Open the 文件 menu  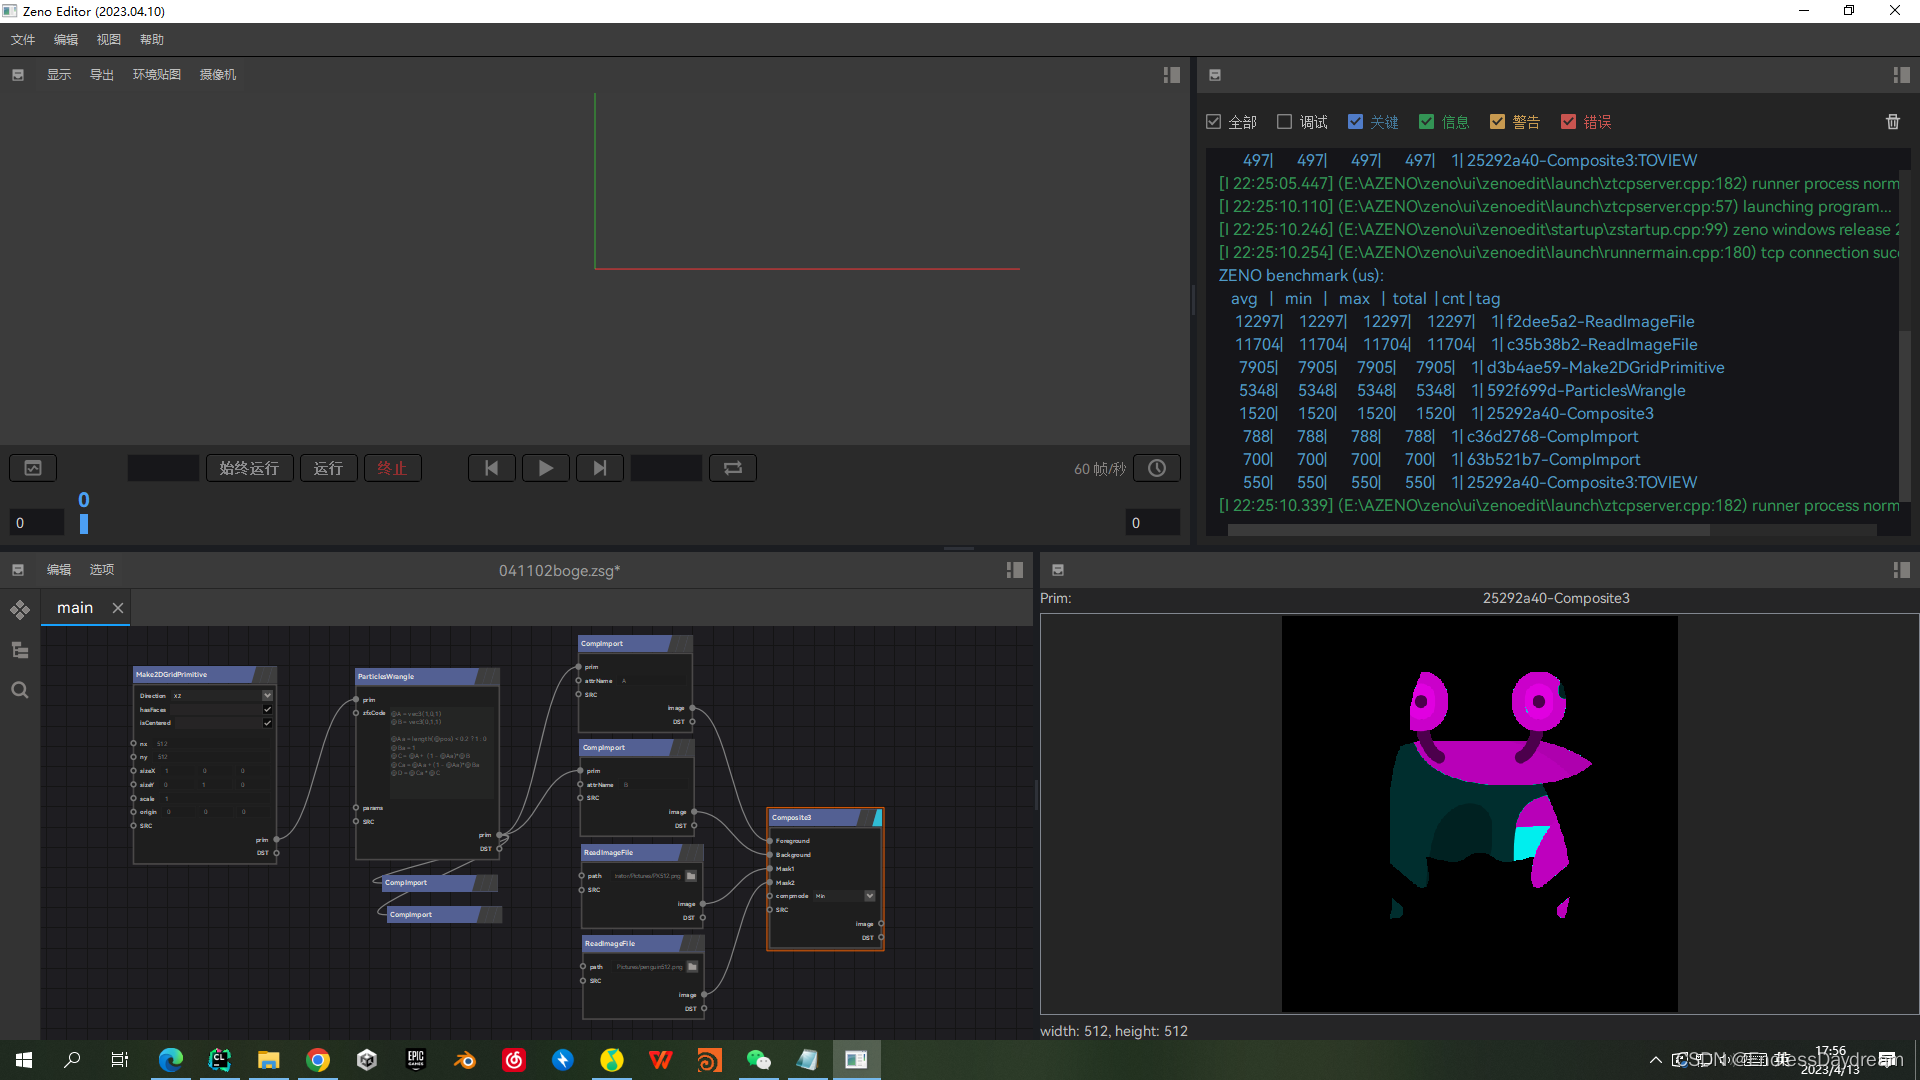22,39
